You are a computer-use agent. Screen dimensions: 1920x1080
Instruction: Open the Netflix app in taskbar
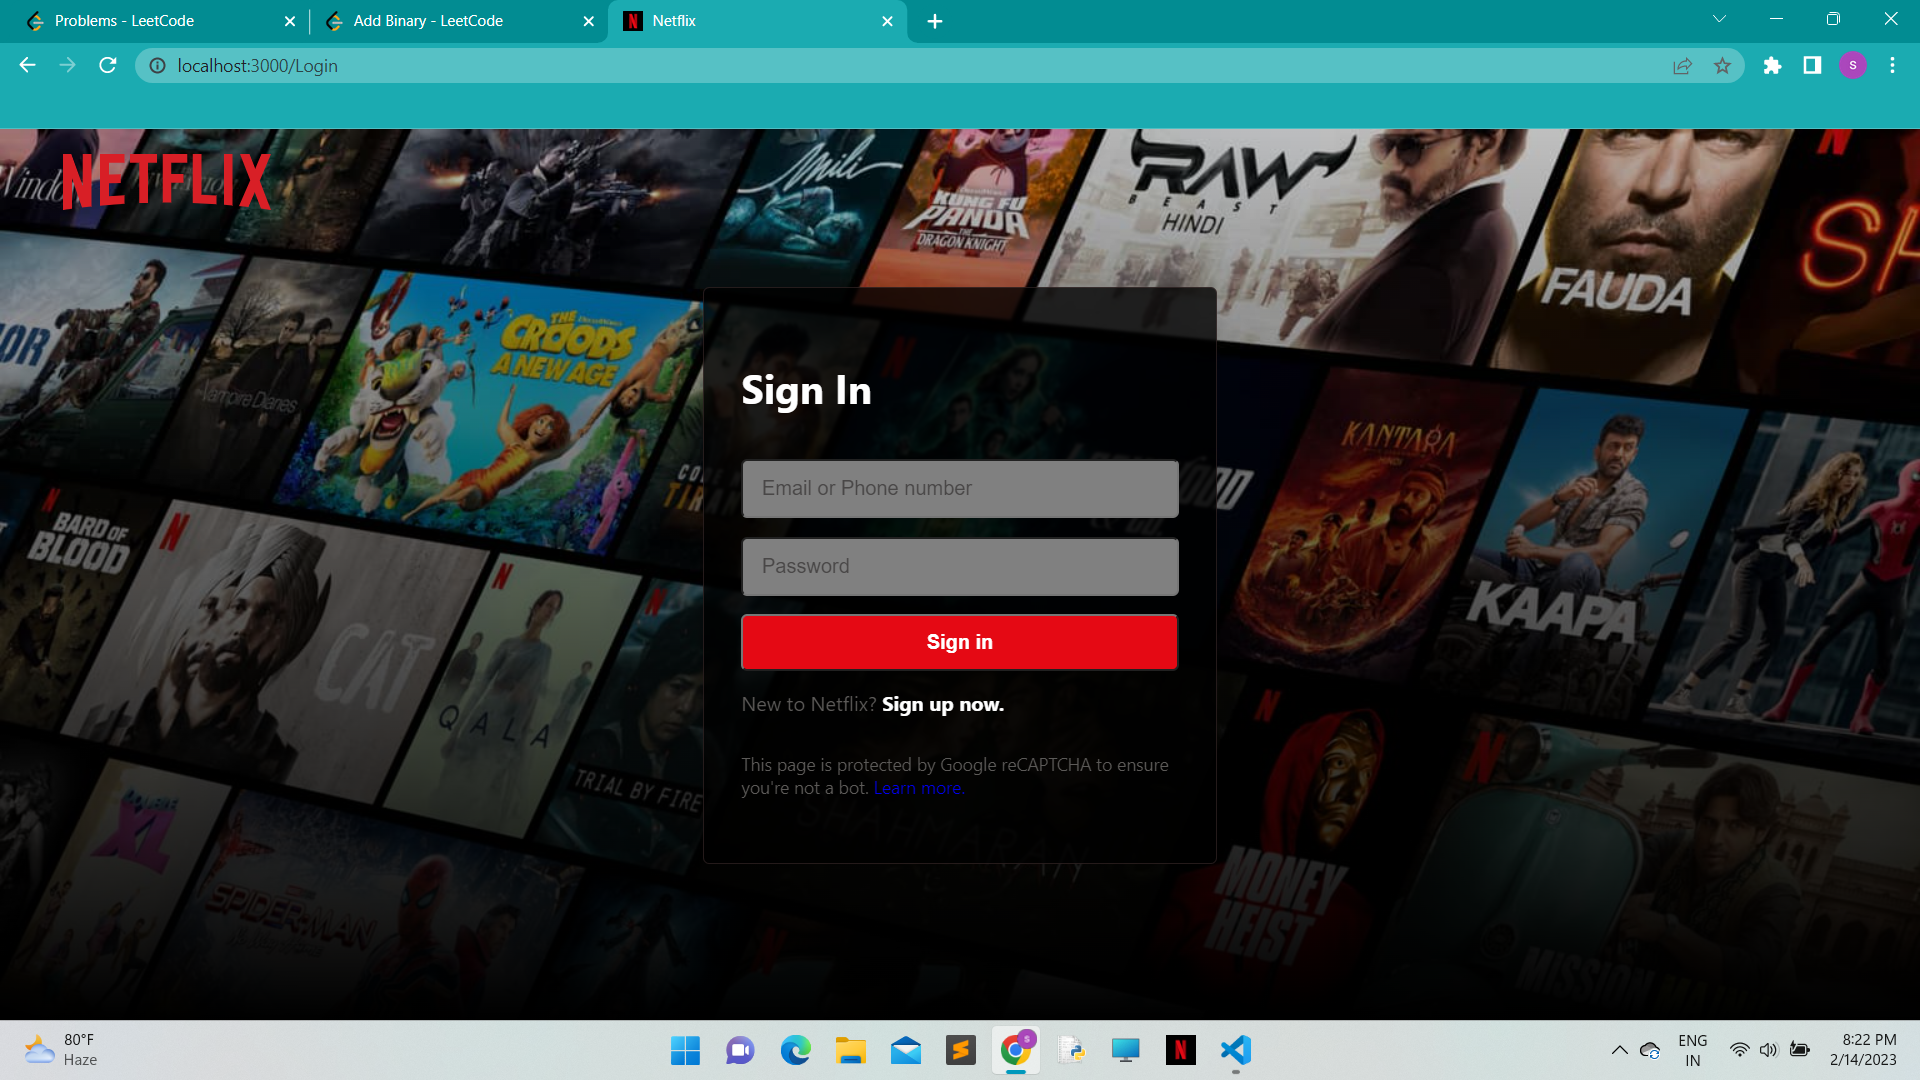(1180, 1050)
